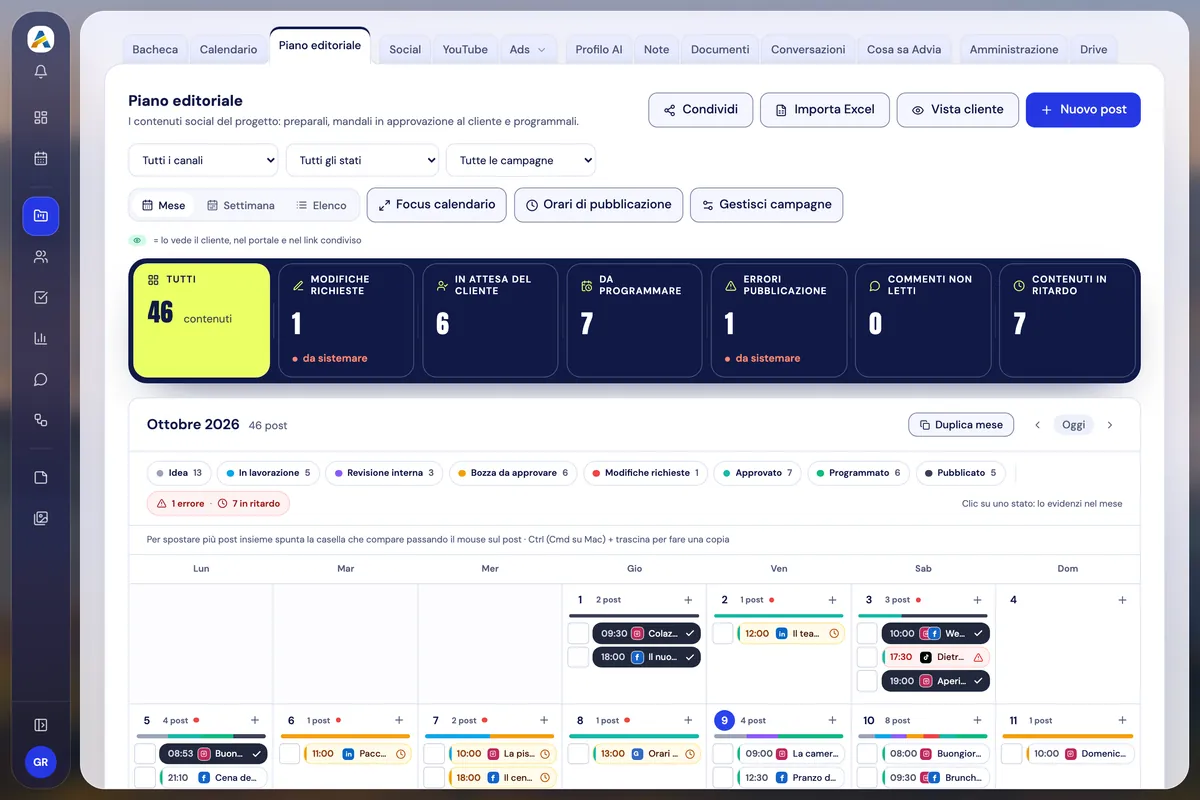Add a post on day 5 with plus

(254, 720)
